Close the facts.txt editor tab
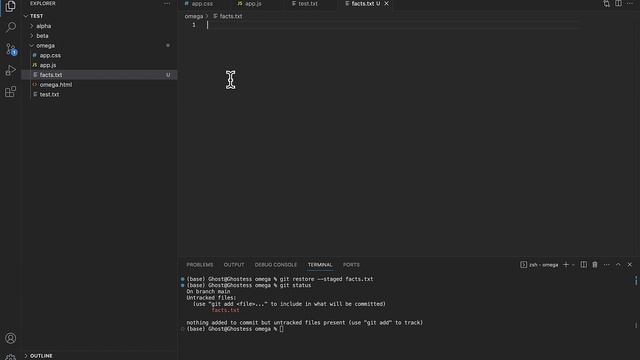The height and width of the screenshot is (360, 640). tap(386, 4)
